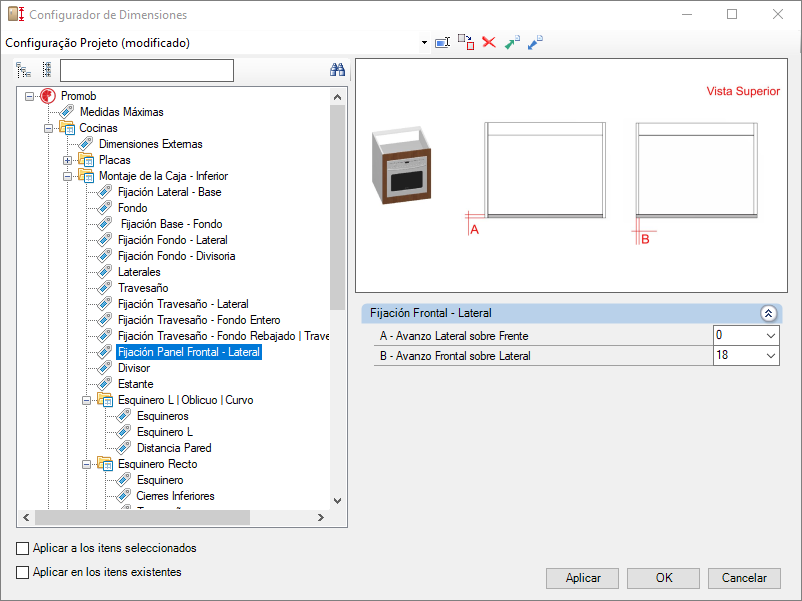
Task: Open the A - Avanzo Lateral value dropdown
Action: coord(771,336)
